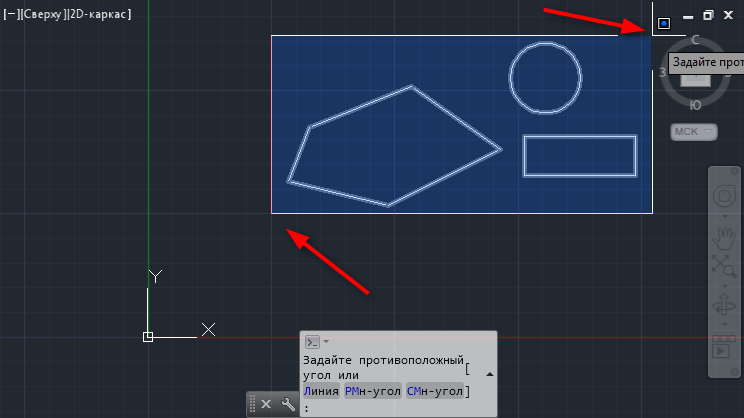Open command line customize wrench

[x=288, y=404]
